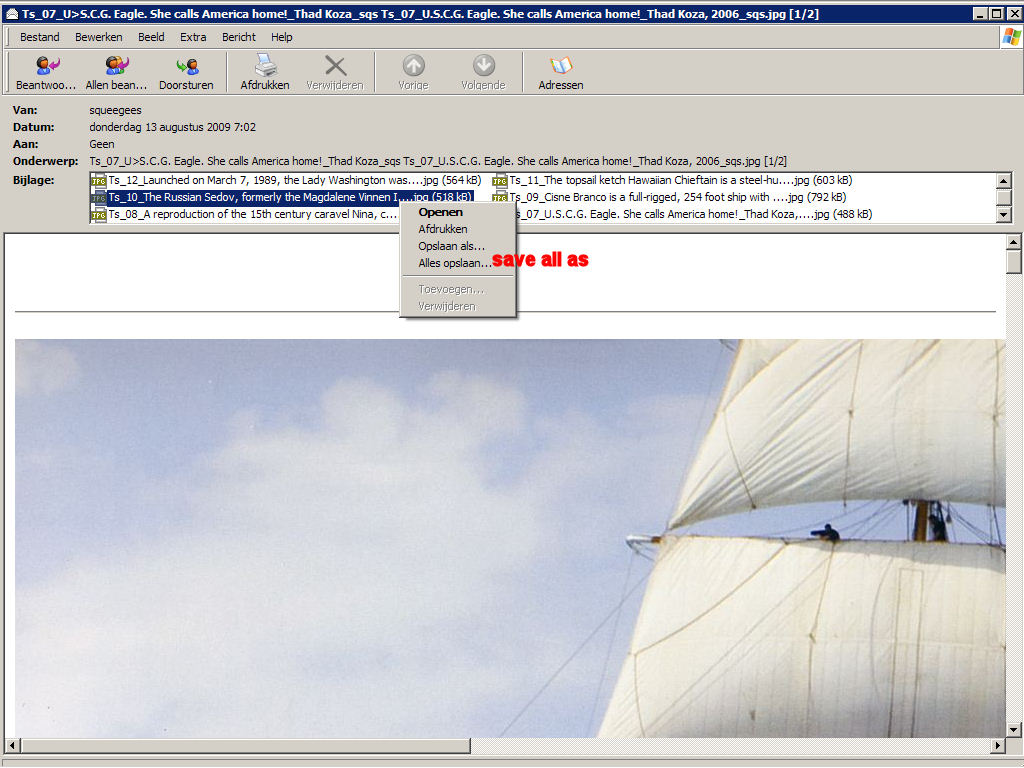Click the message pane scroll down arrow
Screen dimensions: 1024x768
[x=1013, y=729]
